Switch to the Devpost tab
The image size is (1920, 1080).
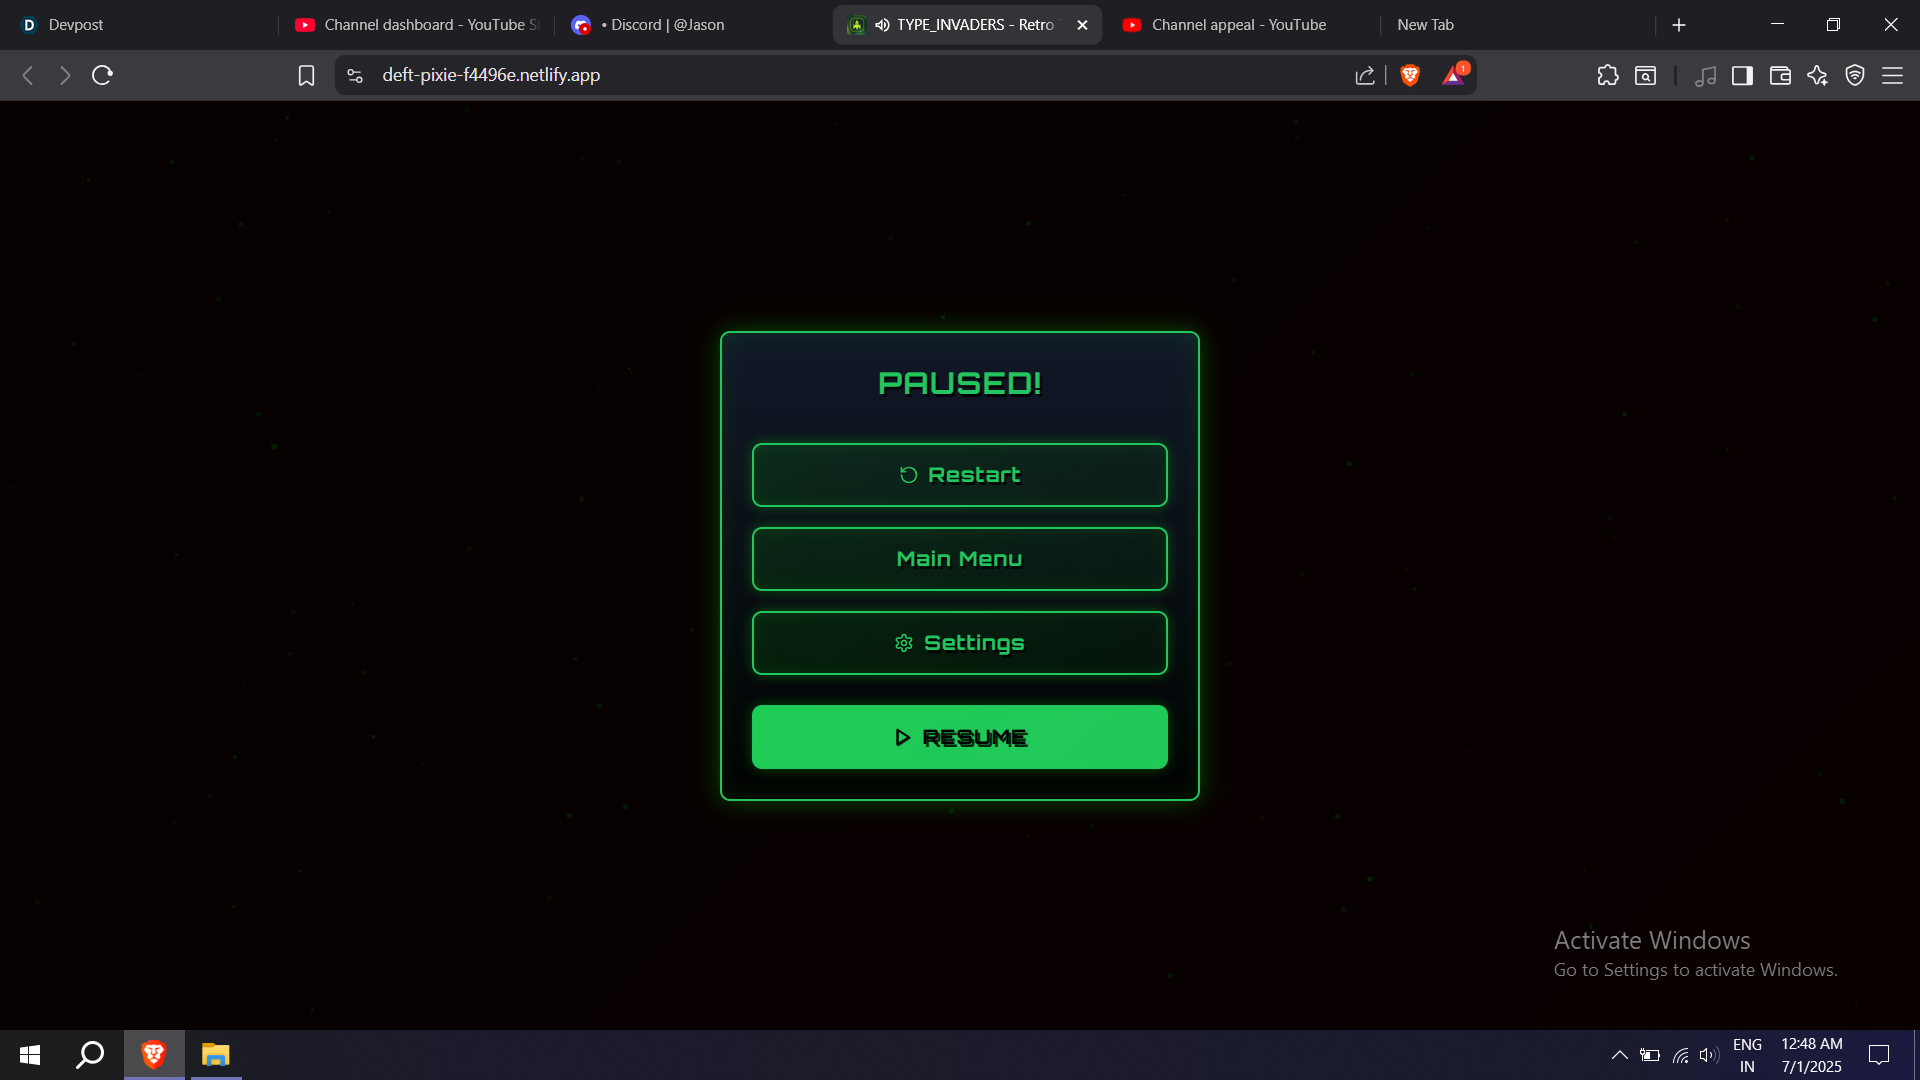tap(75, 25)
